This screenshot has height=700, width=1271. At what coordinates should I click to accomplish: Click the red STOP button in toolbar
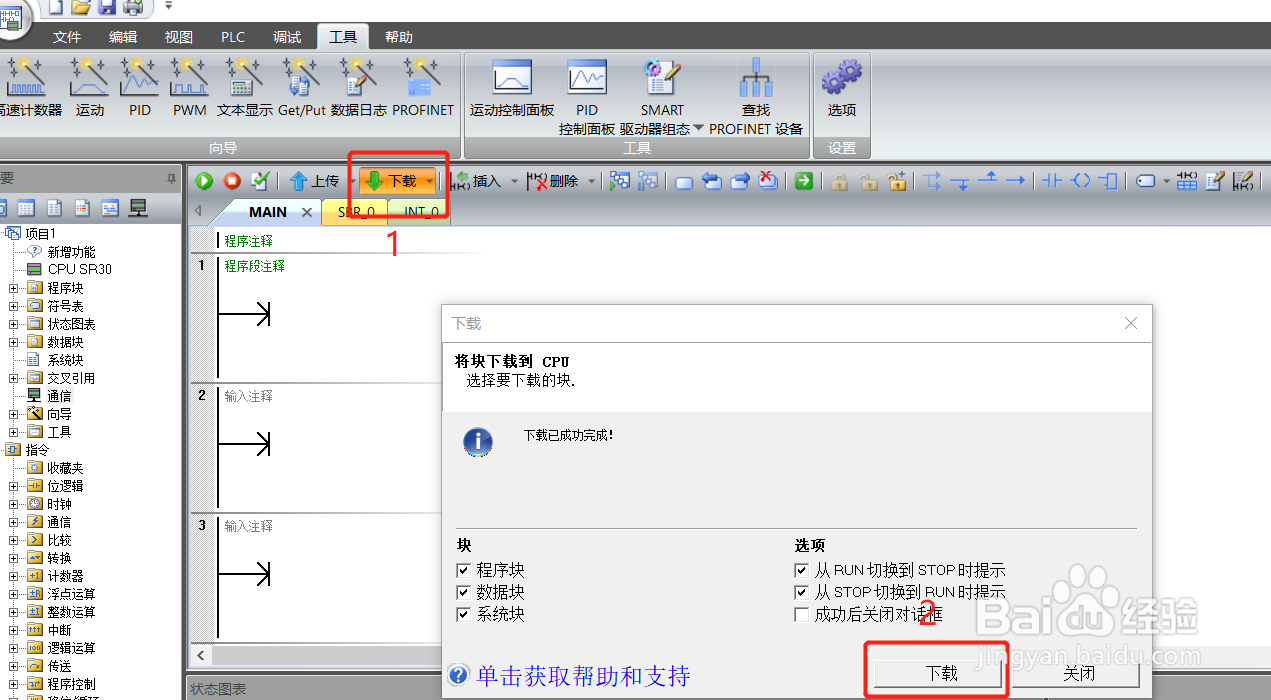[232, 181]
